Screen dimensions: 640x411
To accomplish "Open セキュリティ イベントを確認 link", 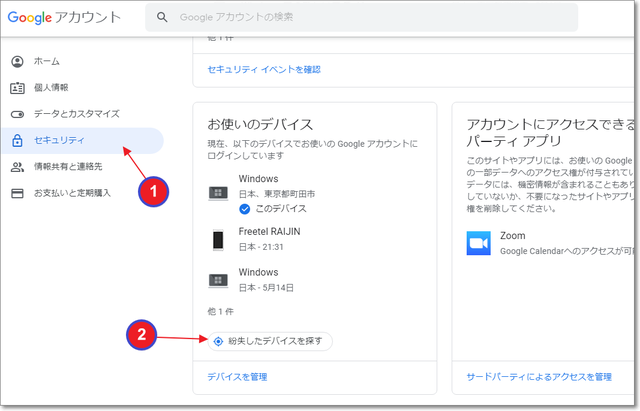I will pyautogui.click(x=264, y=69).
